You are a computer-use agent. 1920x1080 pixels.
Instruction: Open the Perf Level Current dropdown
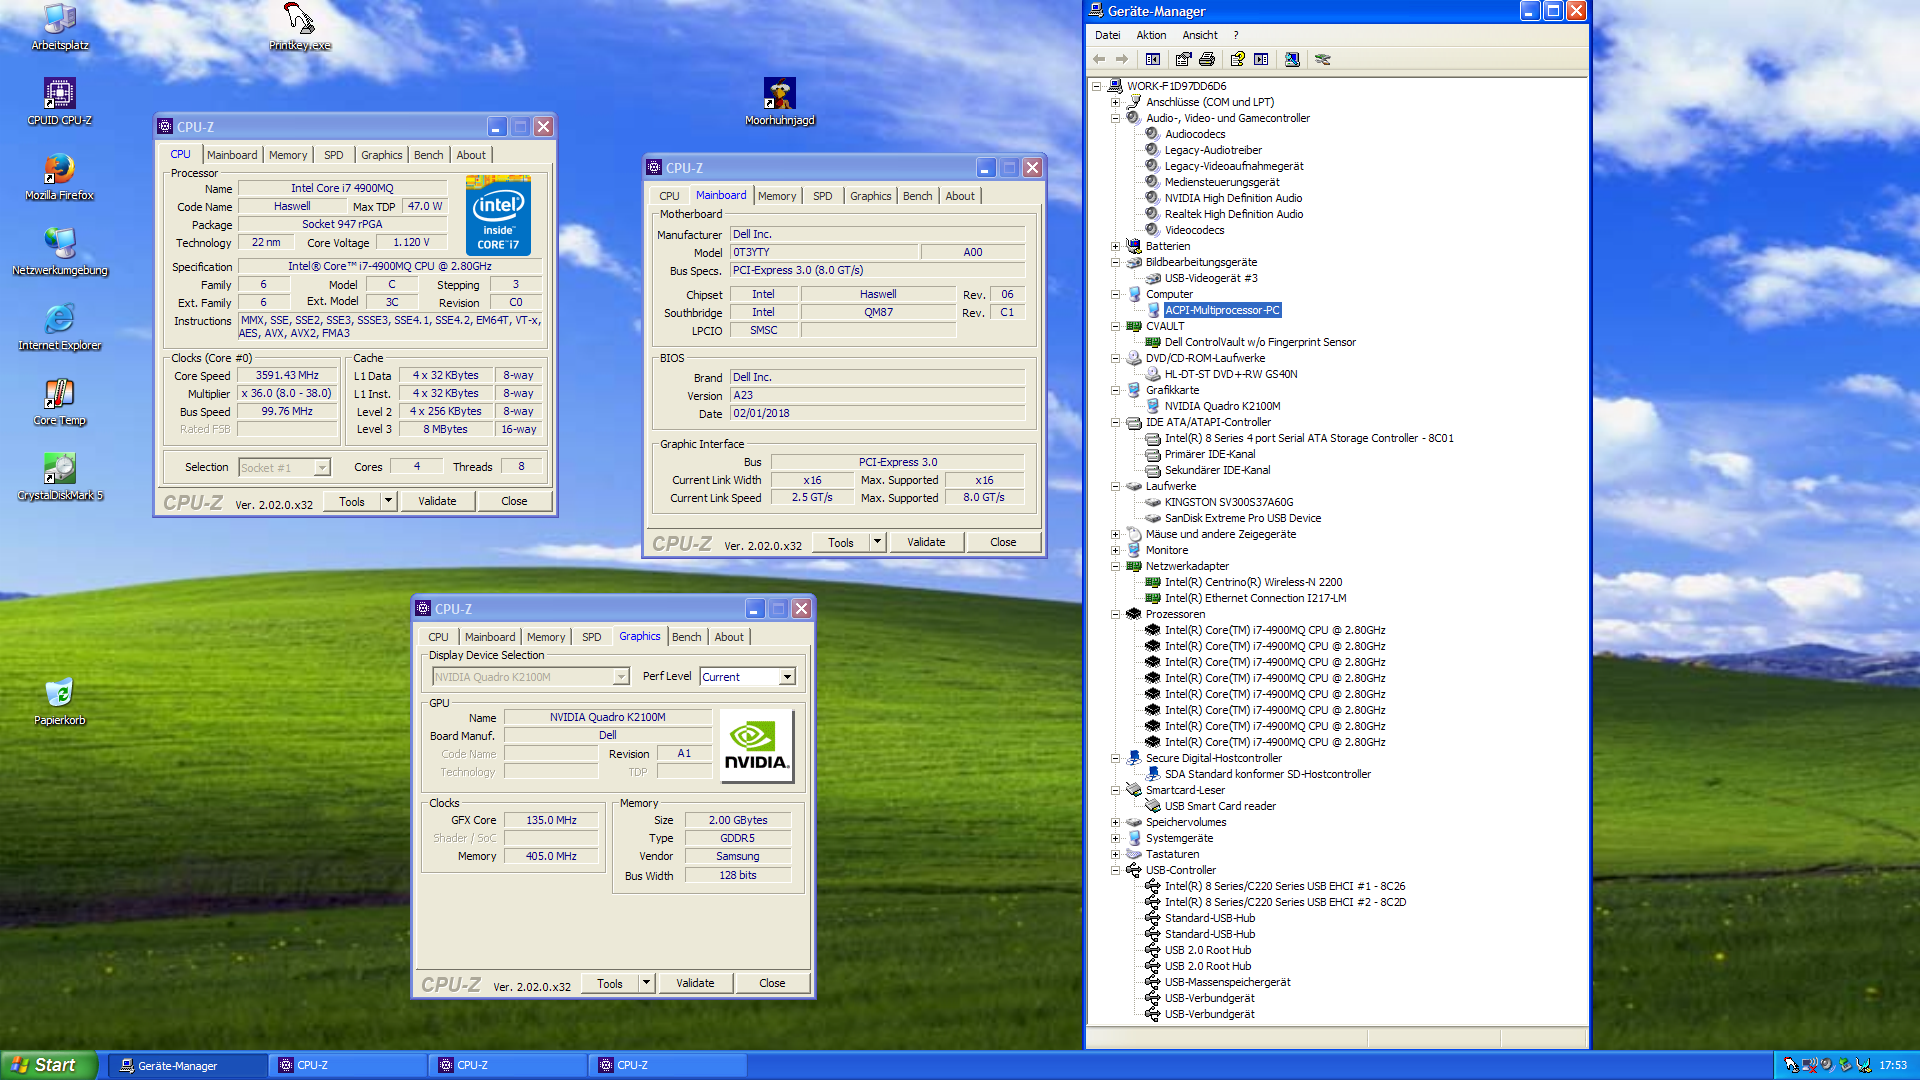(x=787, y=677)
